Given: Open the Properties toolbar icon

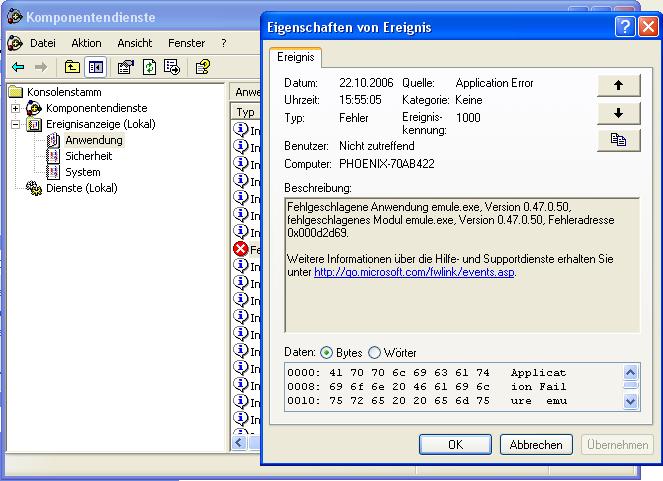Looking at the screenshot, I should 126,67.
